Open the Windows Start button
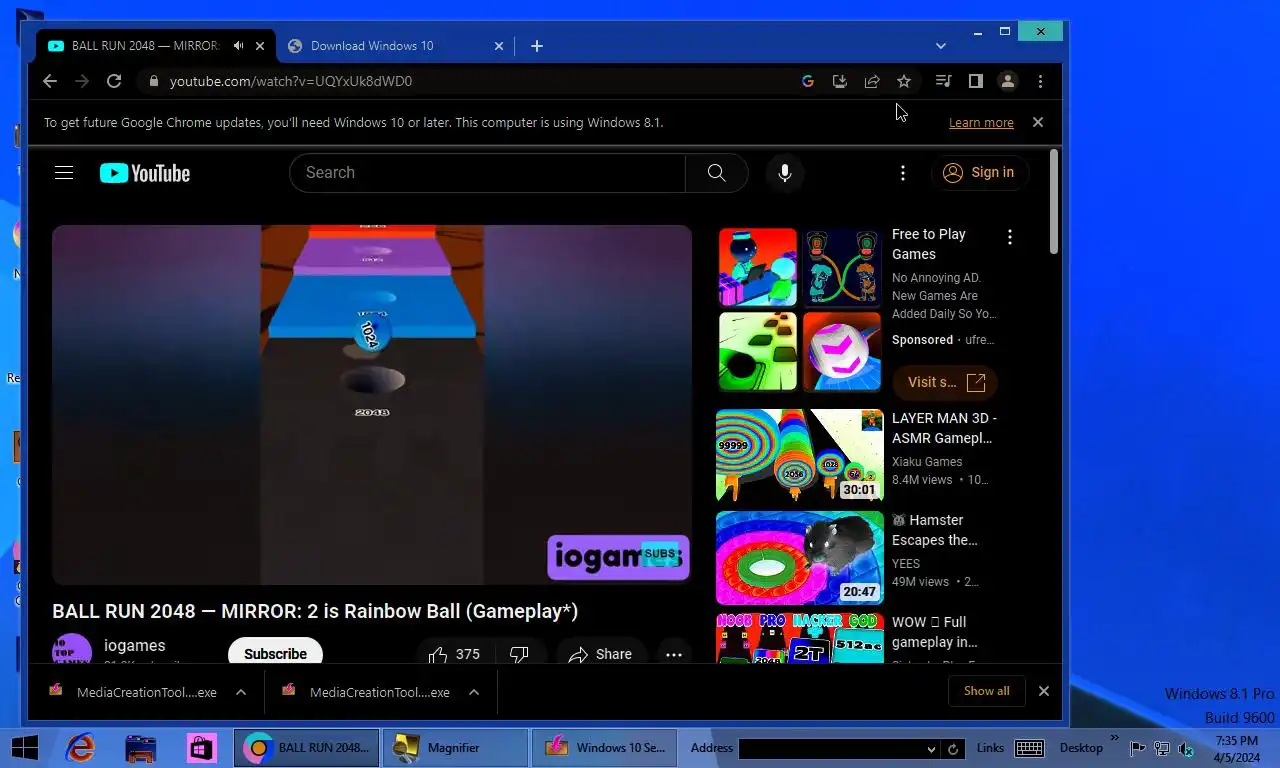Viewport: 1280px width, 768px height. tap(24, 747)
